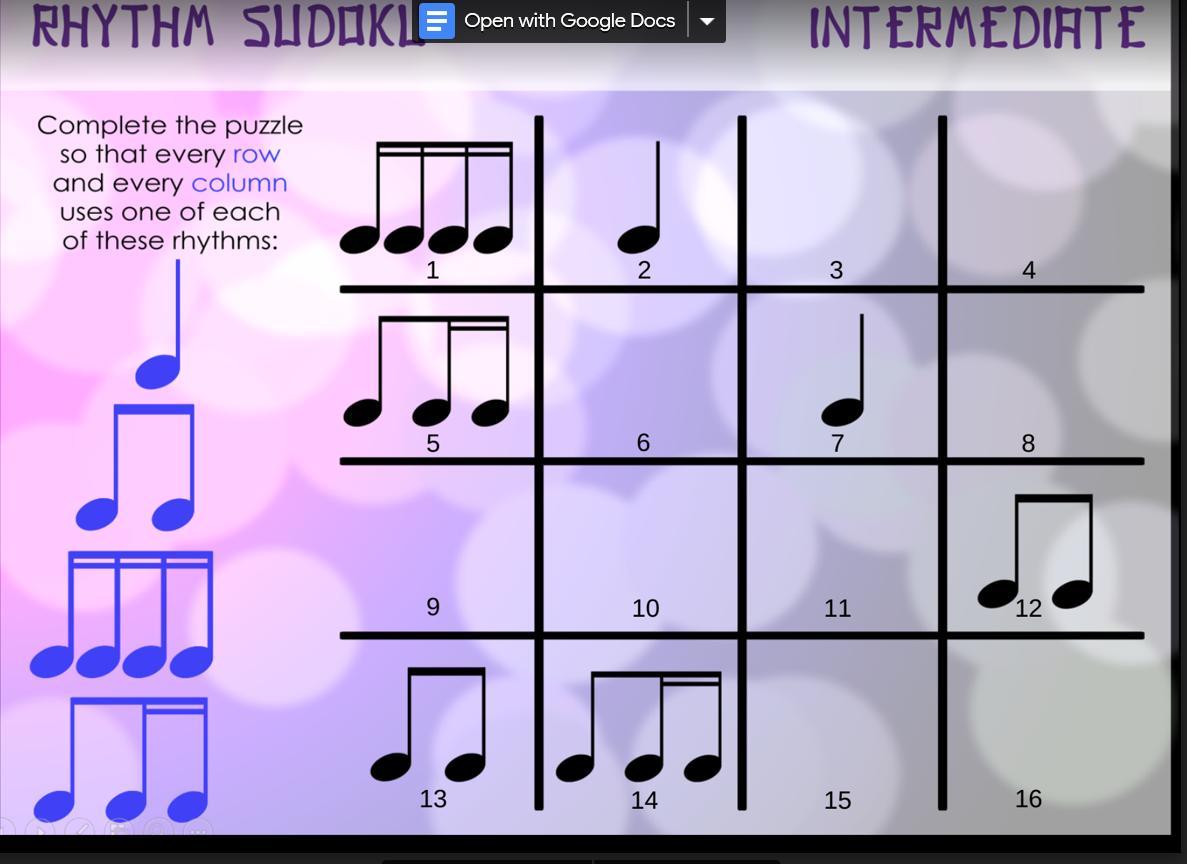Select empty puzzle cell 10

coord(640,548)
